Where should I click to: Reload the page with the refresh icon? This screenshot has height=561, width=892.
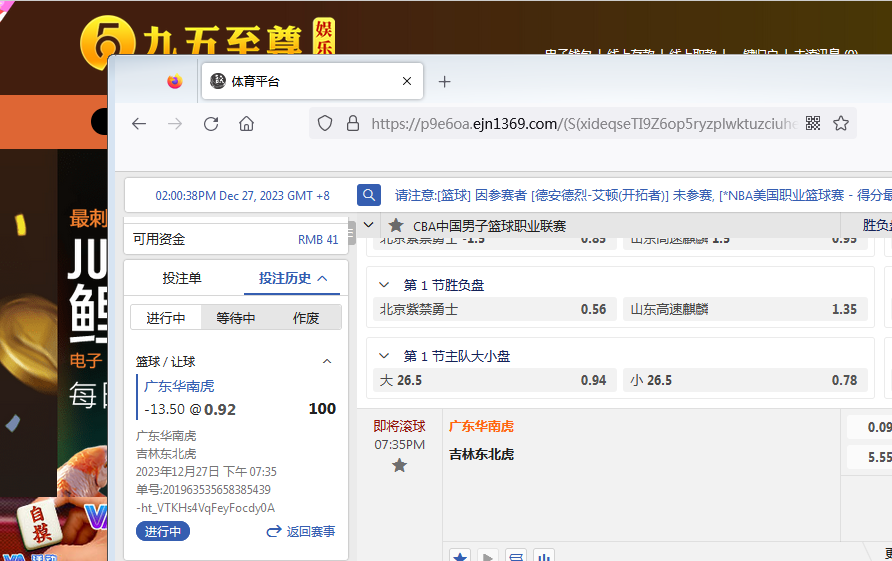click(211, 124)
